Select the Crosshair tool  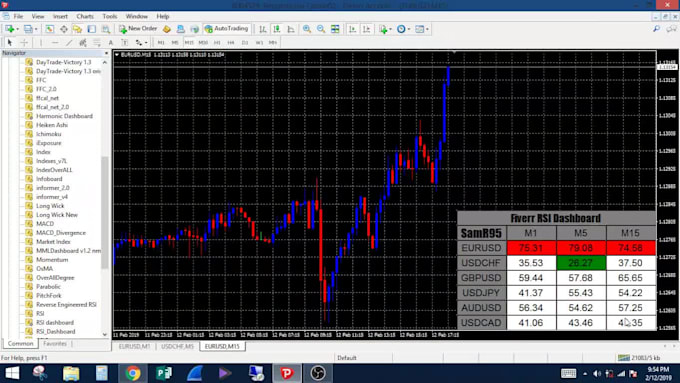click(24, 43)
